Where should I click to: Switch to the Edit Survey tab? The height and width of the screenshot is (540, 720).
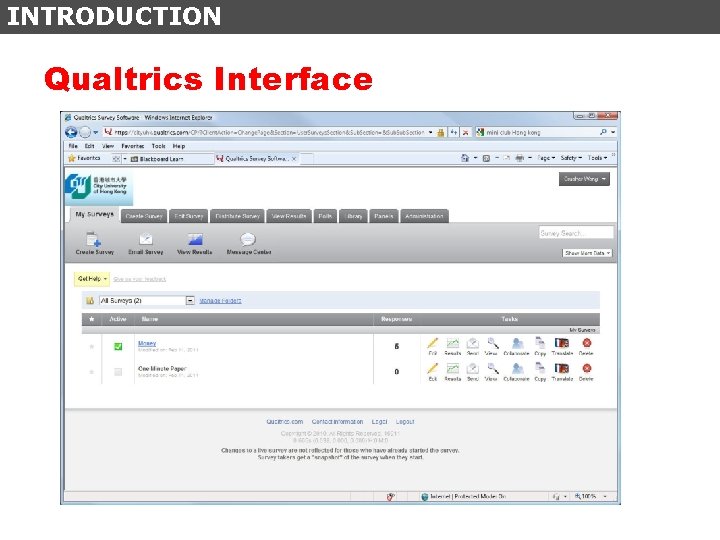pos(188,216)
